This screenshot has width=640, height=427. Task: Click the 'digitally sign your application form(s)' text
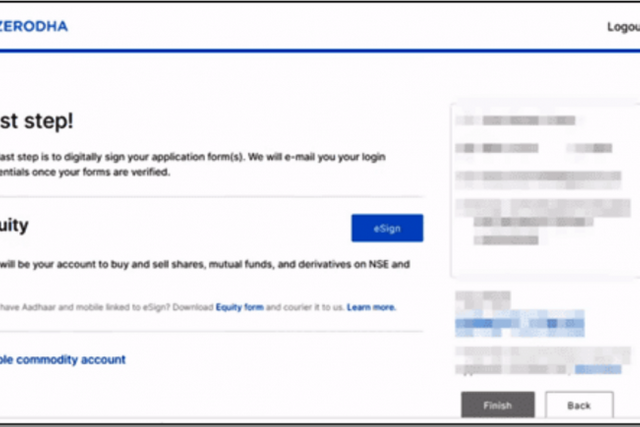[153, 157]
